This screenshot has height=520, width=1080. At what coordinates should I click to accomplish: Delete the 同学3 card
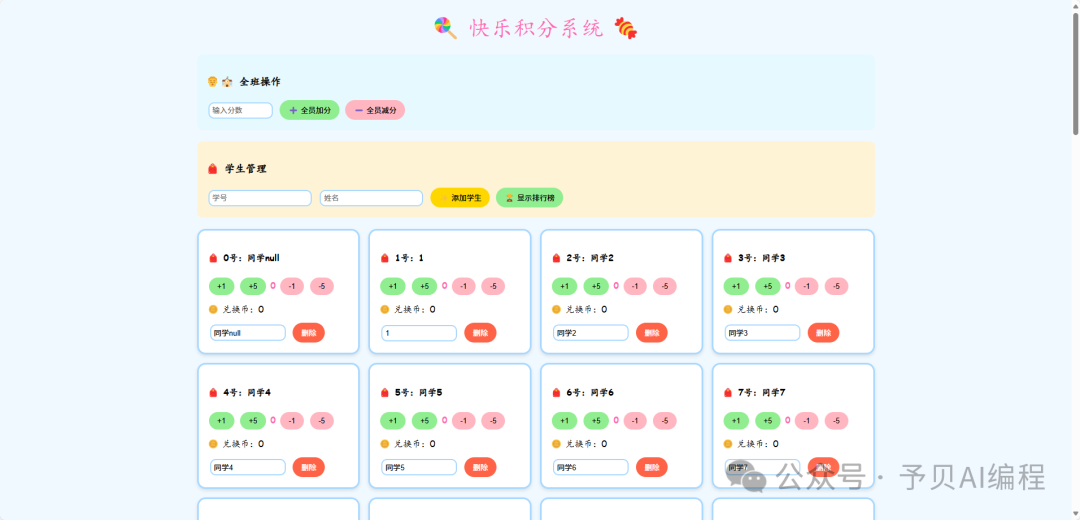click(x=823, y=333)
